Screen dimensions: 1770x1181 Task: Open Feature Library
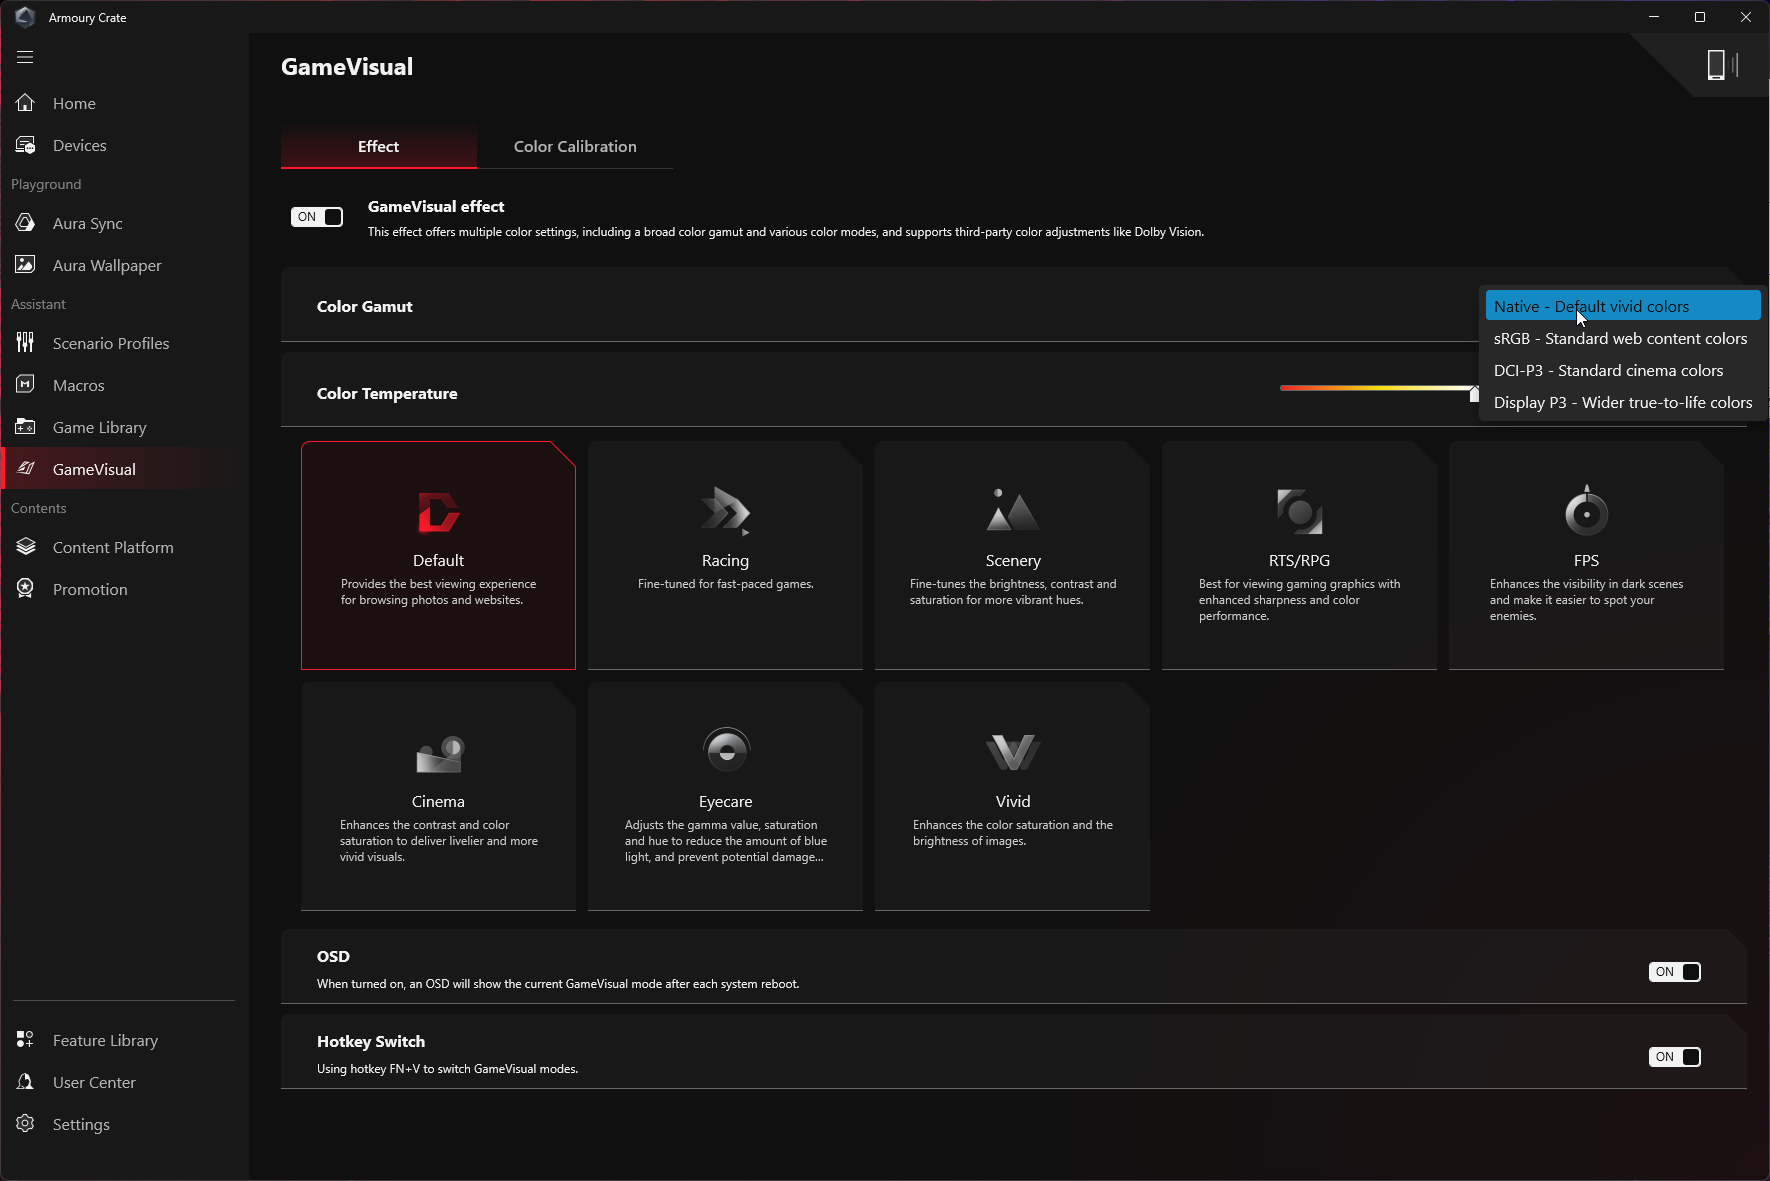(x=124, y=1040)
